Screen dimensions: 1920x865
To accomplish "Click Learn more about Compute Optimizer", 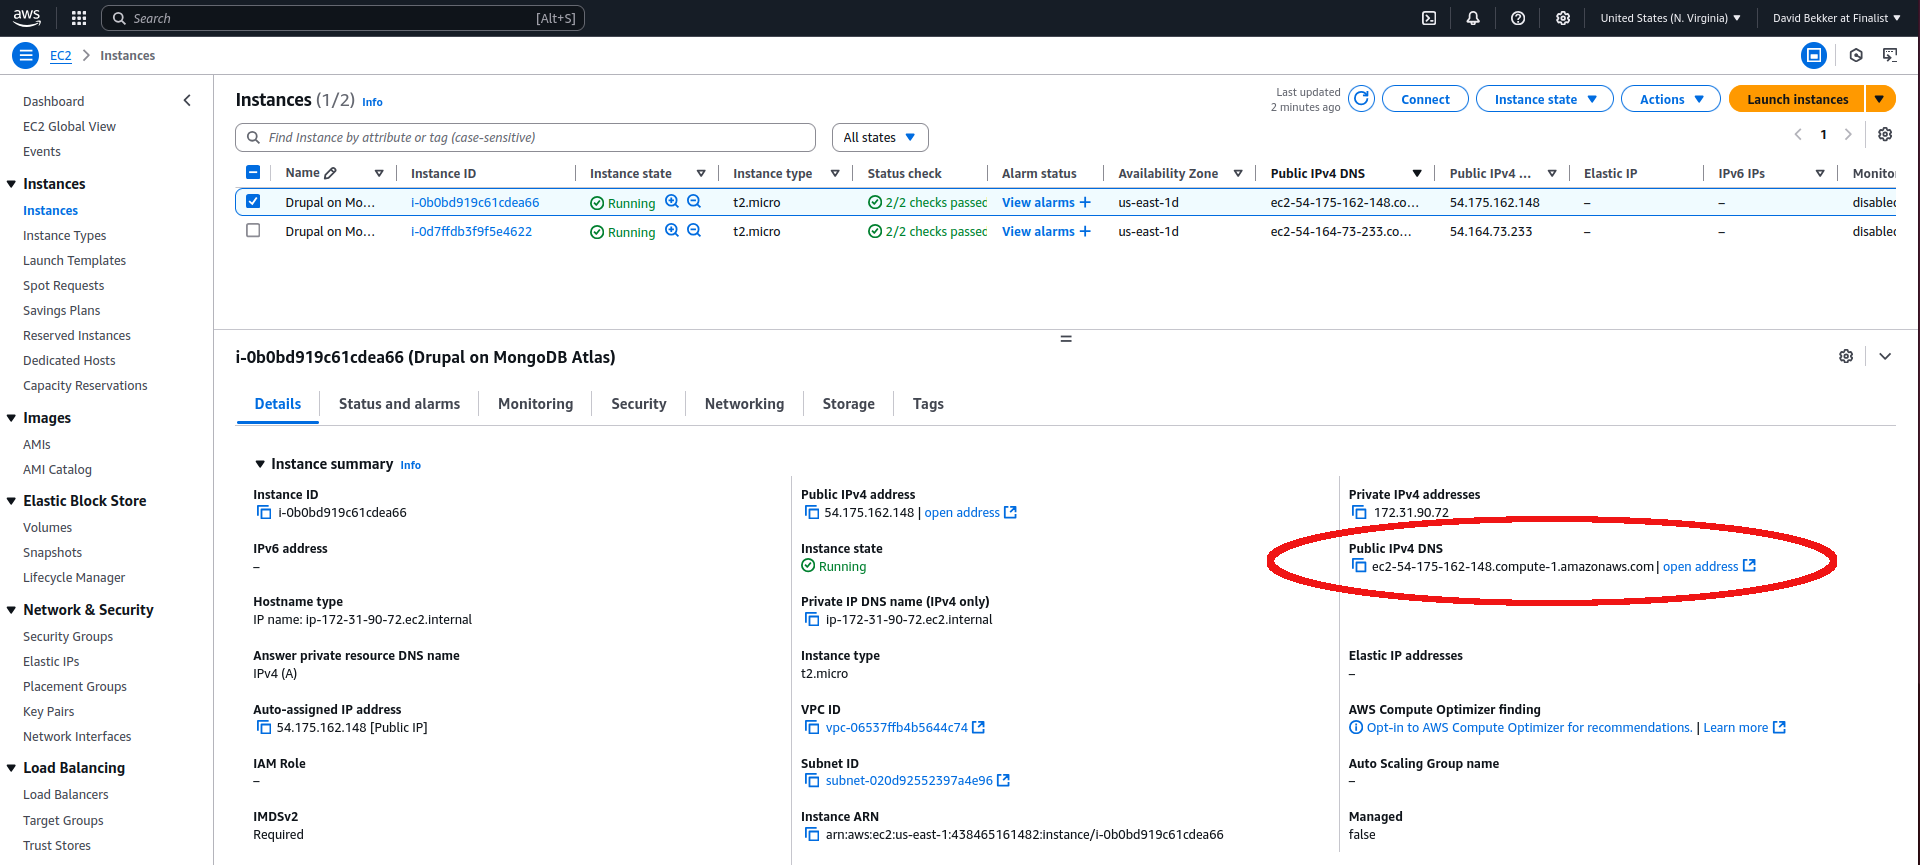I will point(1735,727).
